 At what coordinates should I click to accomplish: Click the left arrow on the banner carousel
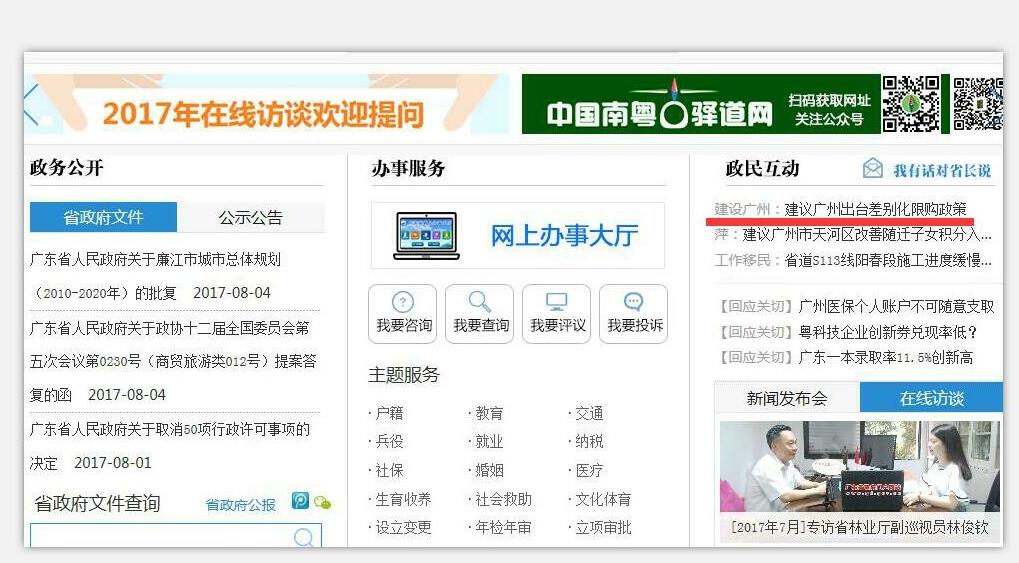[x=31, y=104]
